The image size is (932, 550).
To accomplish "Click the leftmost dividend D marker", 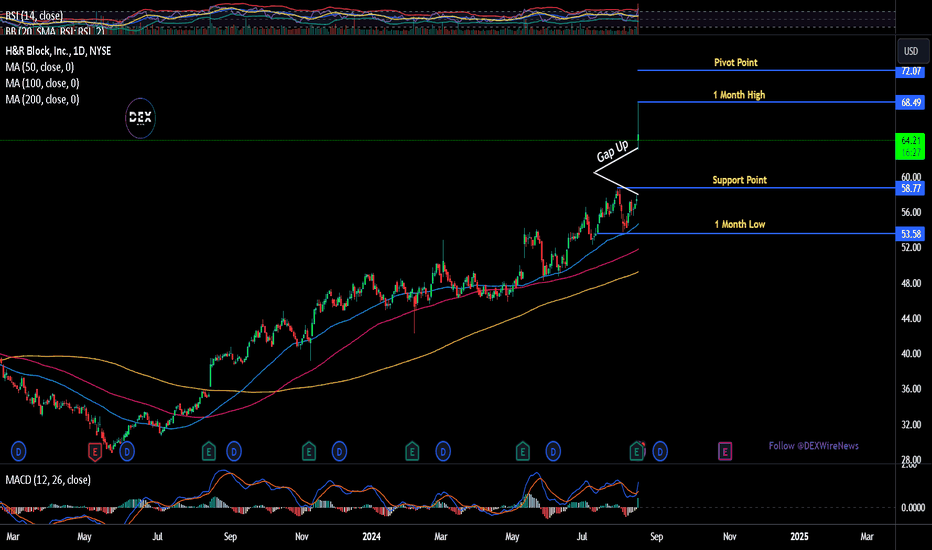I will (18, 452).
